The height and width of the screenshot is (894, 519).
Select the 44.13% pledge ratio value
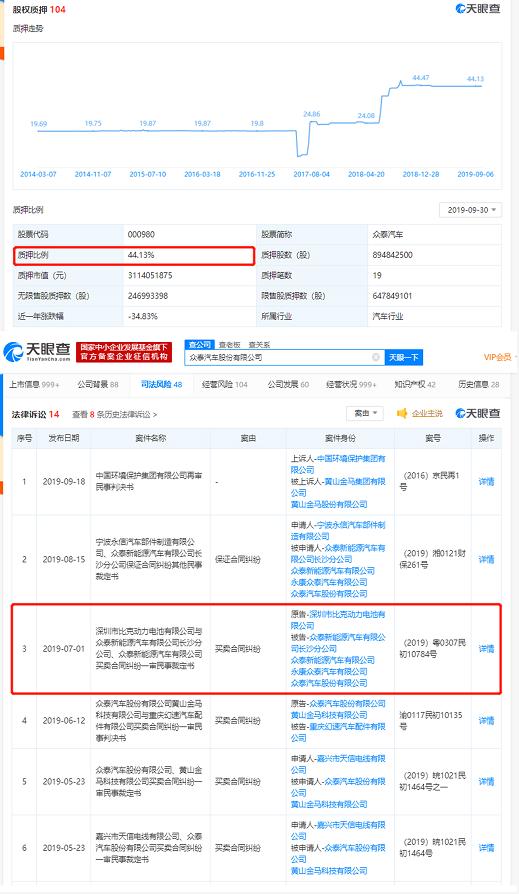click(x=141, y=255)
